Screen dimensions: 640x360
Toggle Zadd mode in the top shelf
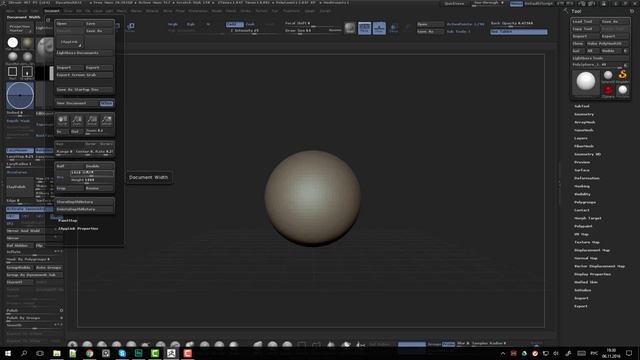pos(234,24)
